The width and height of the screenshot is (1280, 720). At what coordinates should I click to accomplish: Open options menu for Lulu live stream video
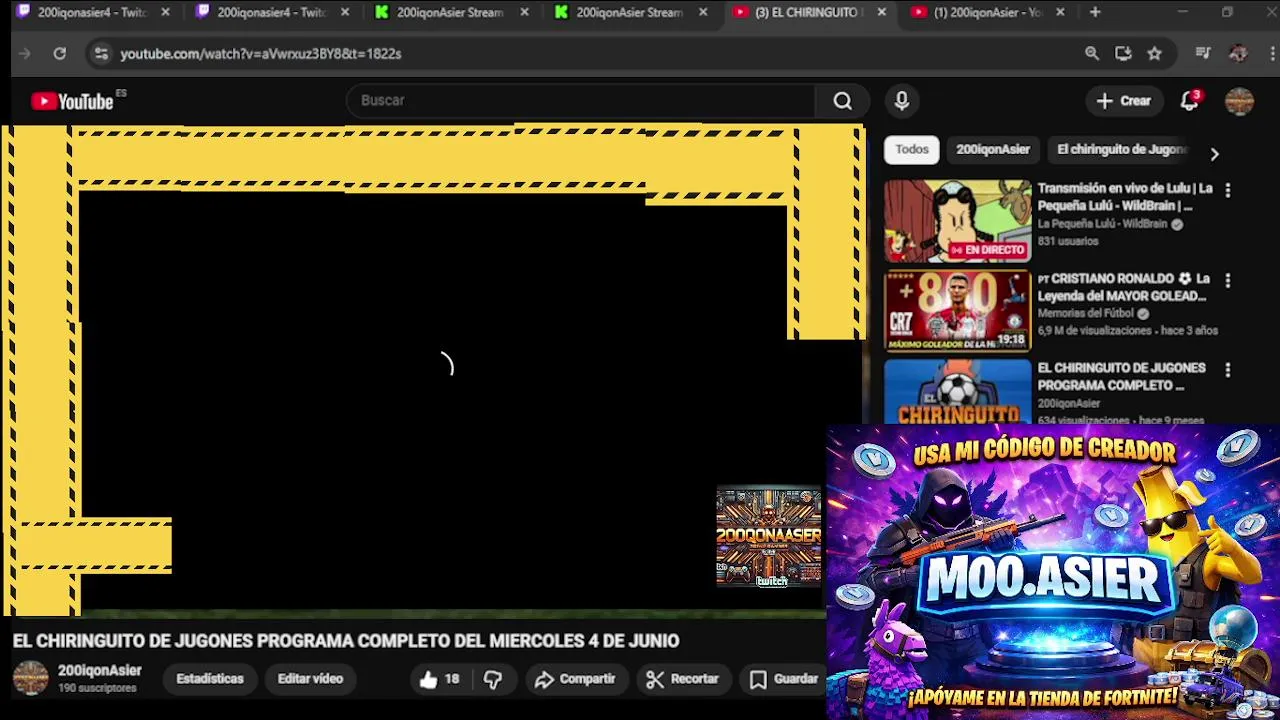(x=1228, y=190)
